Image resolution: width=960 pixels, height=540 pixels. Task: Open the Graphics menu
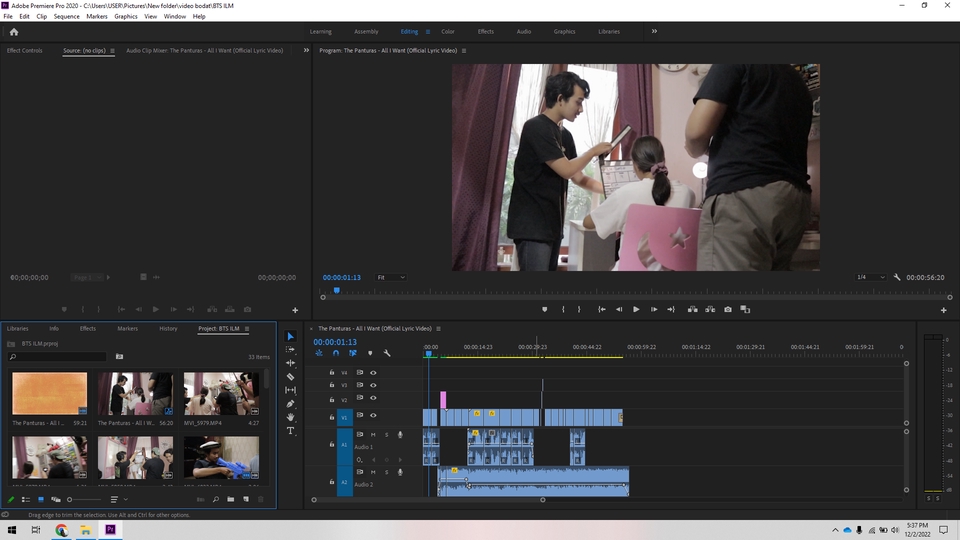(x=126, y=17)
